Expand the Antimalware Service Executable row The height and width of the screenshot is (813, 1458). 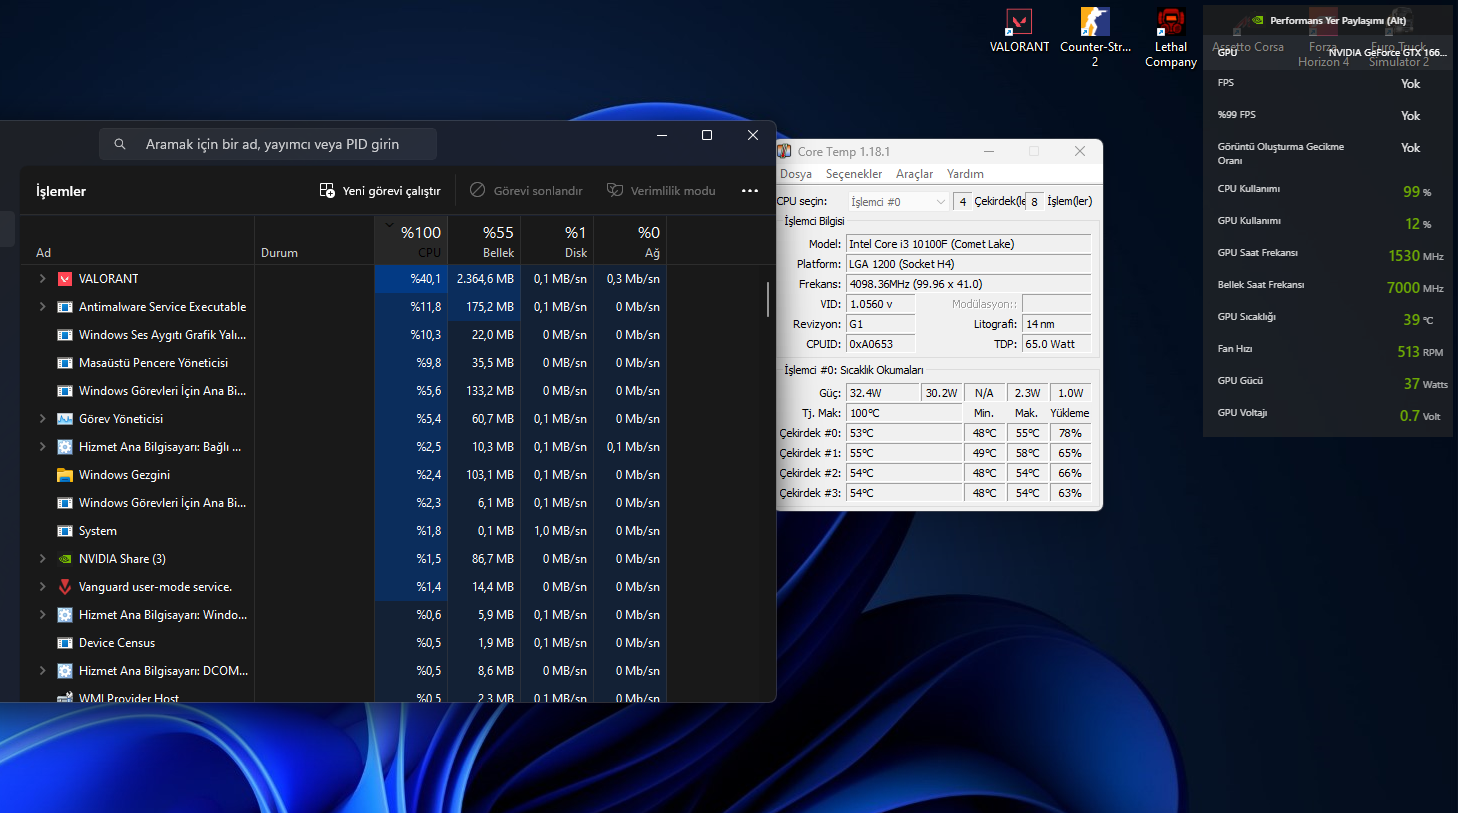point(42,307)
